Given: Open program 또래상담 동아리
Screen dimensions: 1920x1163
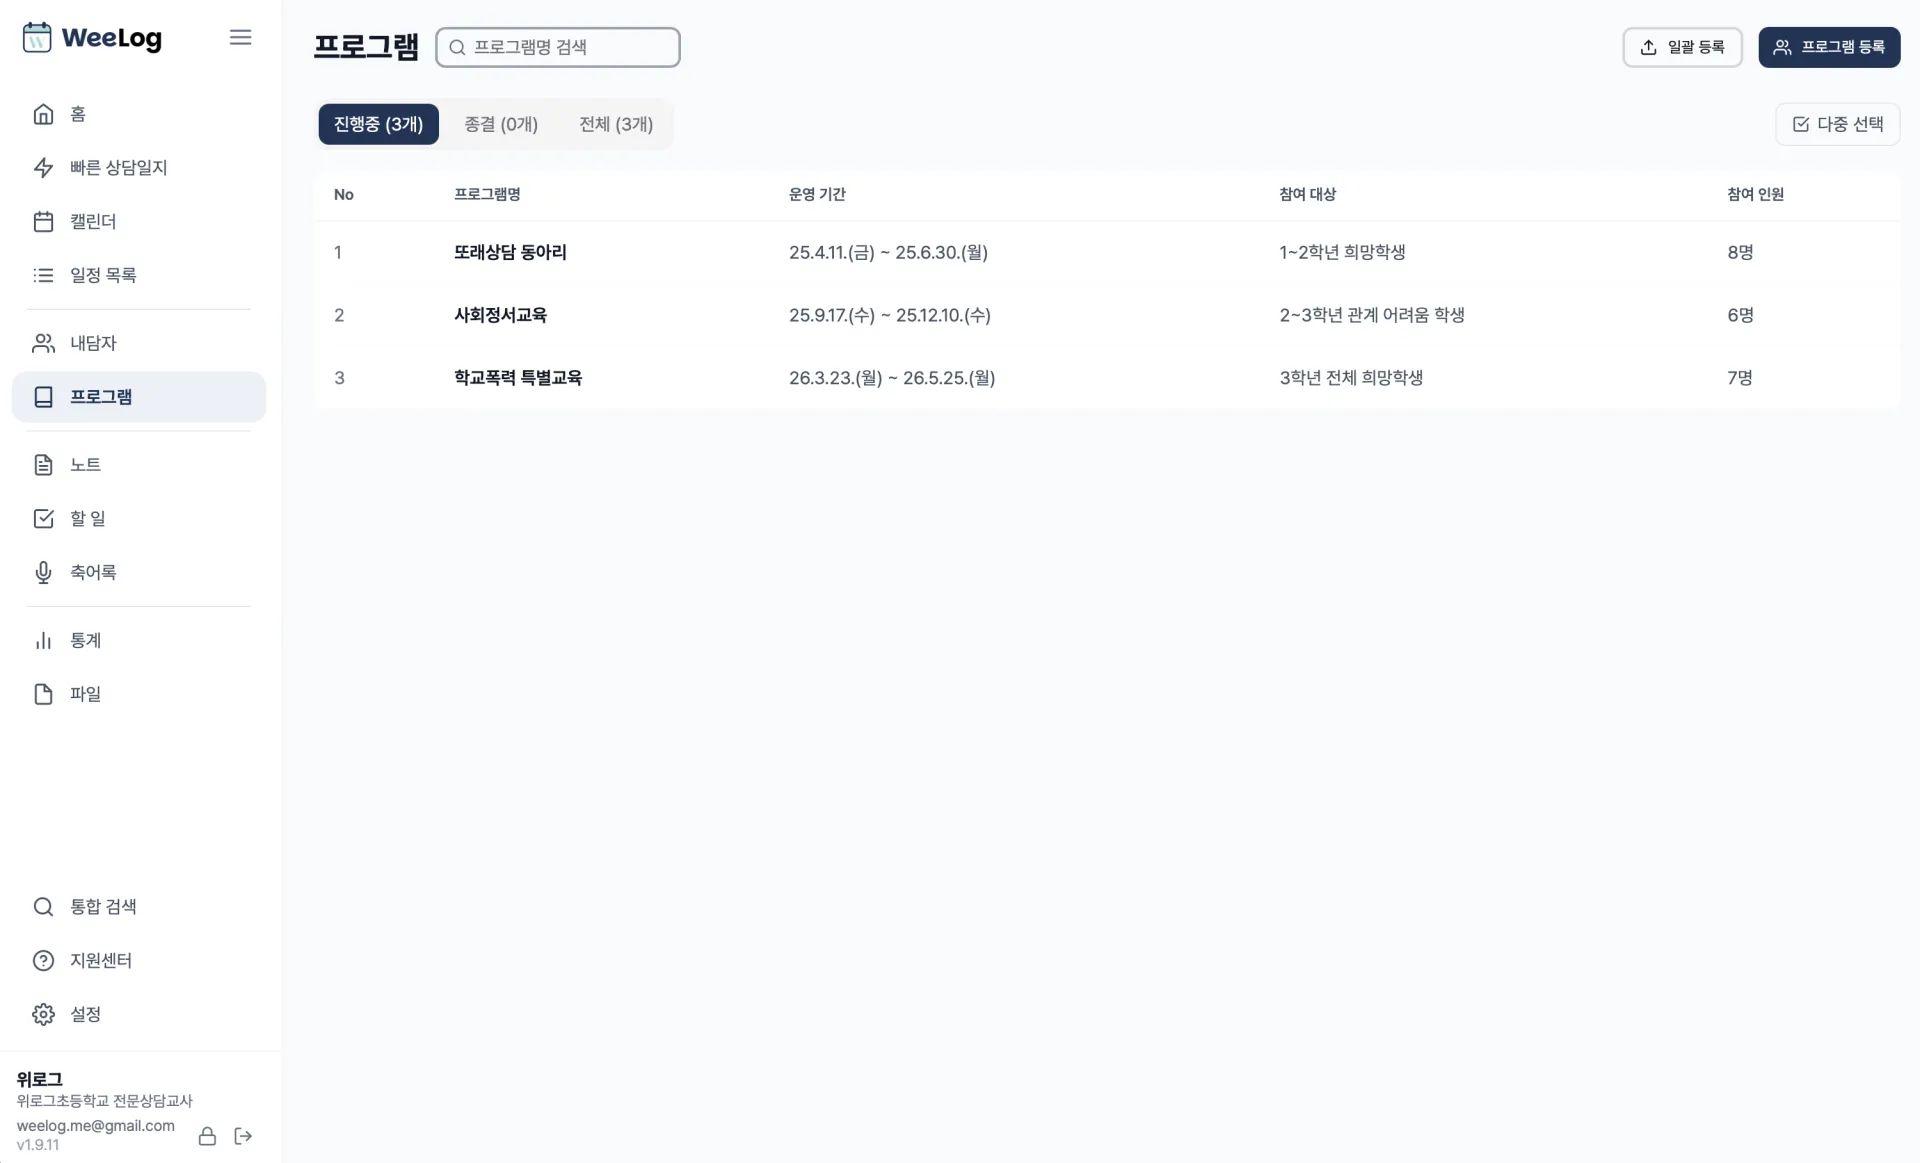Looking at the screenshot, I should [510, 252].
